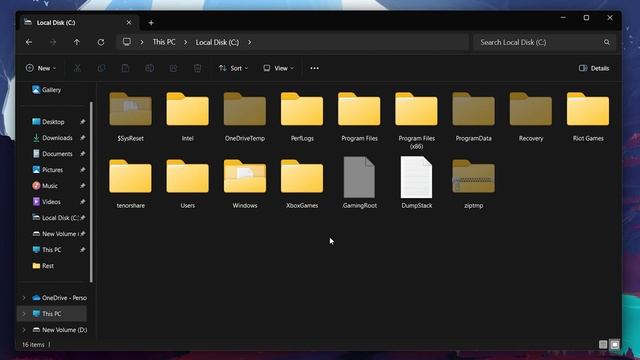Select the Program Files folder
The height and width of the screenshot is (360, 640).
coord(359,117)
